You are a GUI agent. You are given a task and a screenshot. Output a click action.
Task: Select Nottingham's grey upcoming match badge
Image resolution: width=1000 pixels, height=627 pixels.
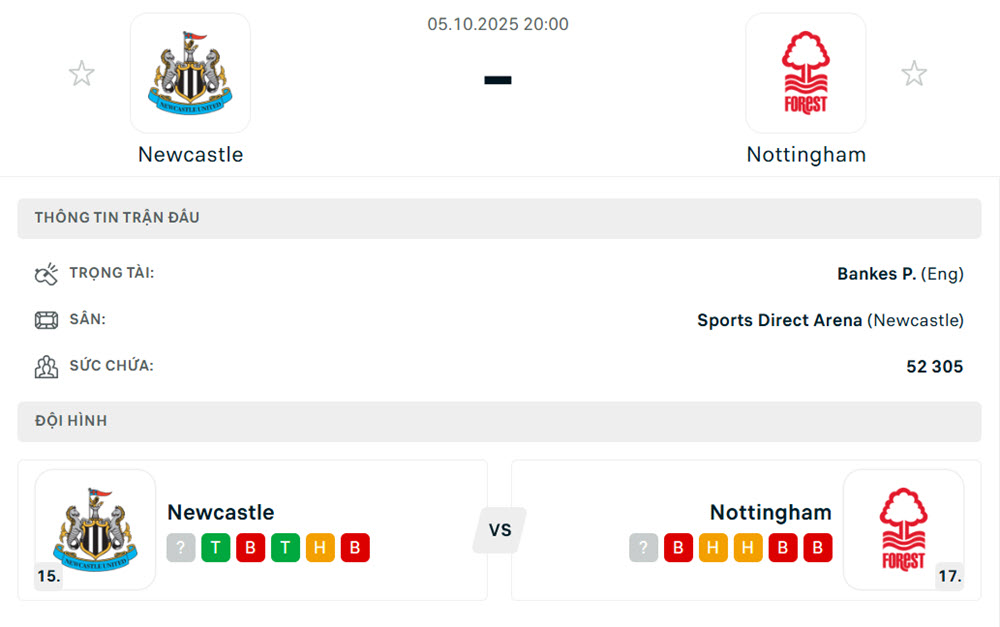643,548
